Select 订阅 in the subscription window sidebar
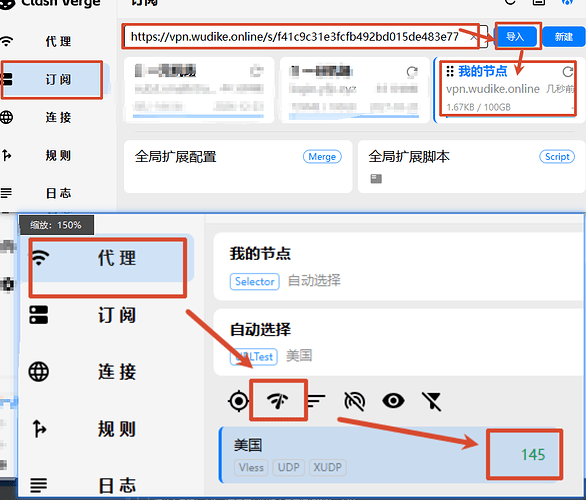Viewport: 586px width, 500px height. [x=58, y=80]
